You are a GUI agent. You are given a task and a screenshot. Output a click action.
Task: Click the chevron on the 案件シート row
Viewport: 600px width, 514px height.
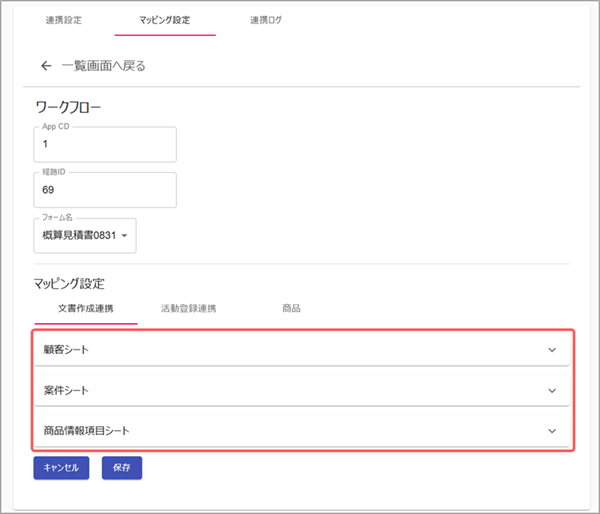pyautogui.click(x=551, y=390)
